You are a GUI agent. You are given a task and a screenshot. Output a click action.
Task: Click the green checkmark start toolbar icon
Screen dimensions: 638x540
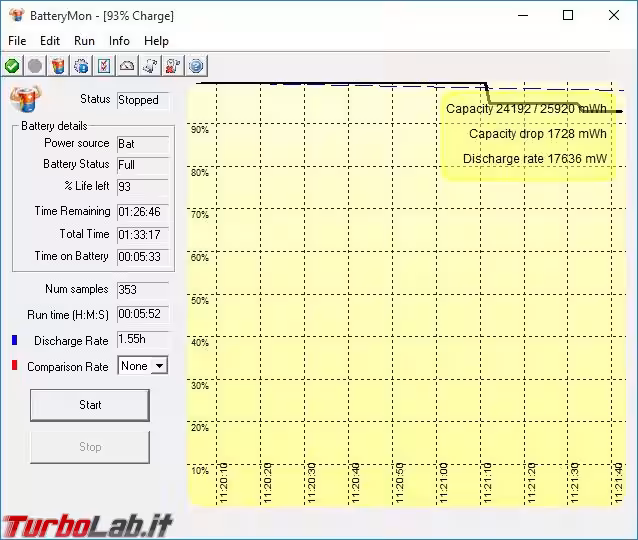tap(12, 66)
